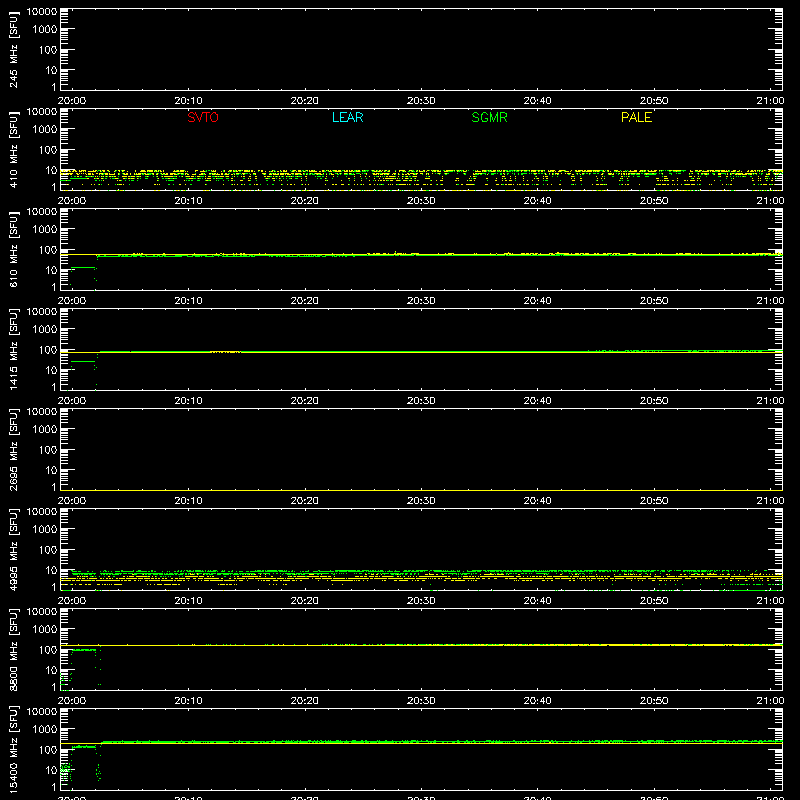Click the 1000 tick label on 410 MHz axis
The height and width of the screenshot is (800, 800).
[x=45, y=130]
